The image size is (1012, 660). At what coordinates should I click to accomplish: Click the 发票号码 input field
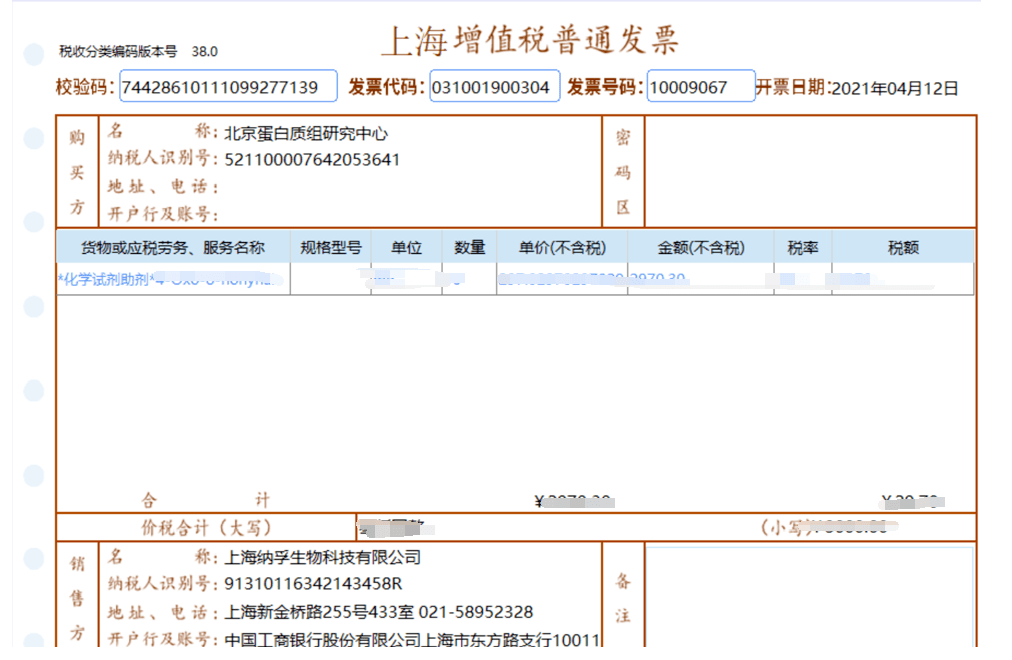pyautogui.click(x=700, y=87)
